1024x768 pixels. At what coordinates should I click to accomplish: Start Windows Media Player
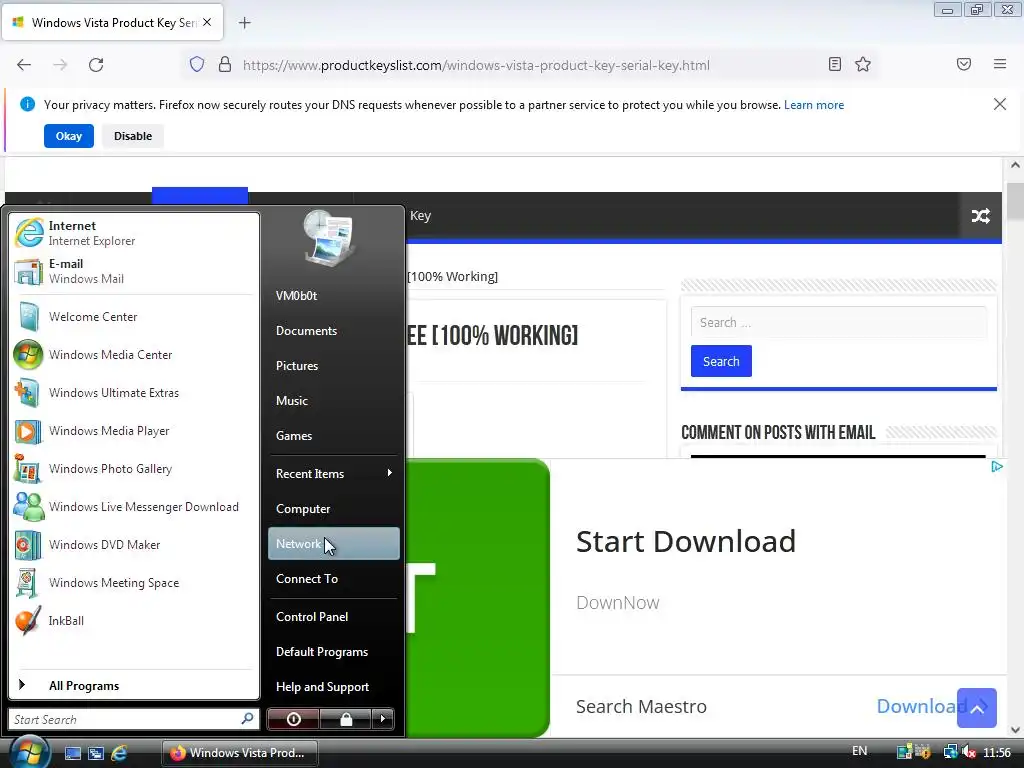point(134,431)
